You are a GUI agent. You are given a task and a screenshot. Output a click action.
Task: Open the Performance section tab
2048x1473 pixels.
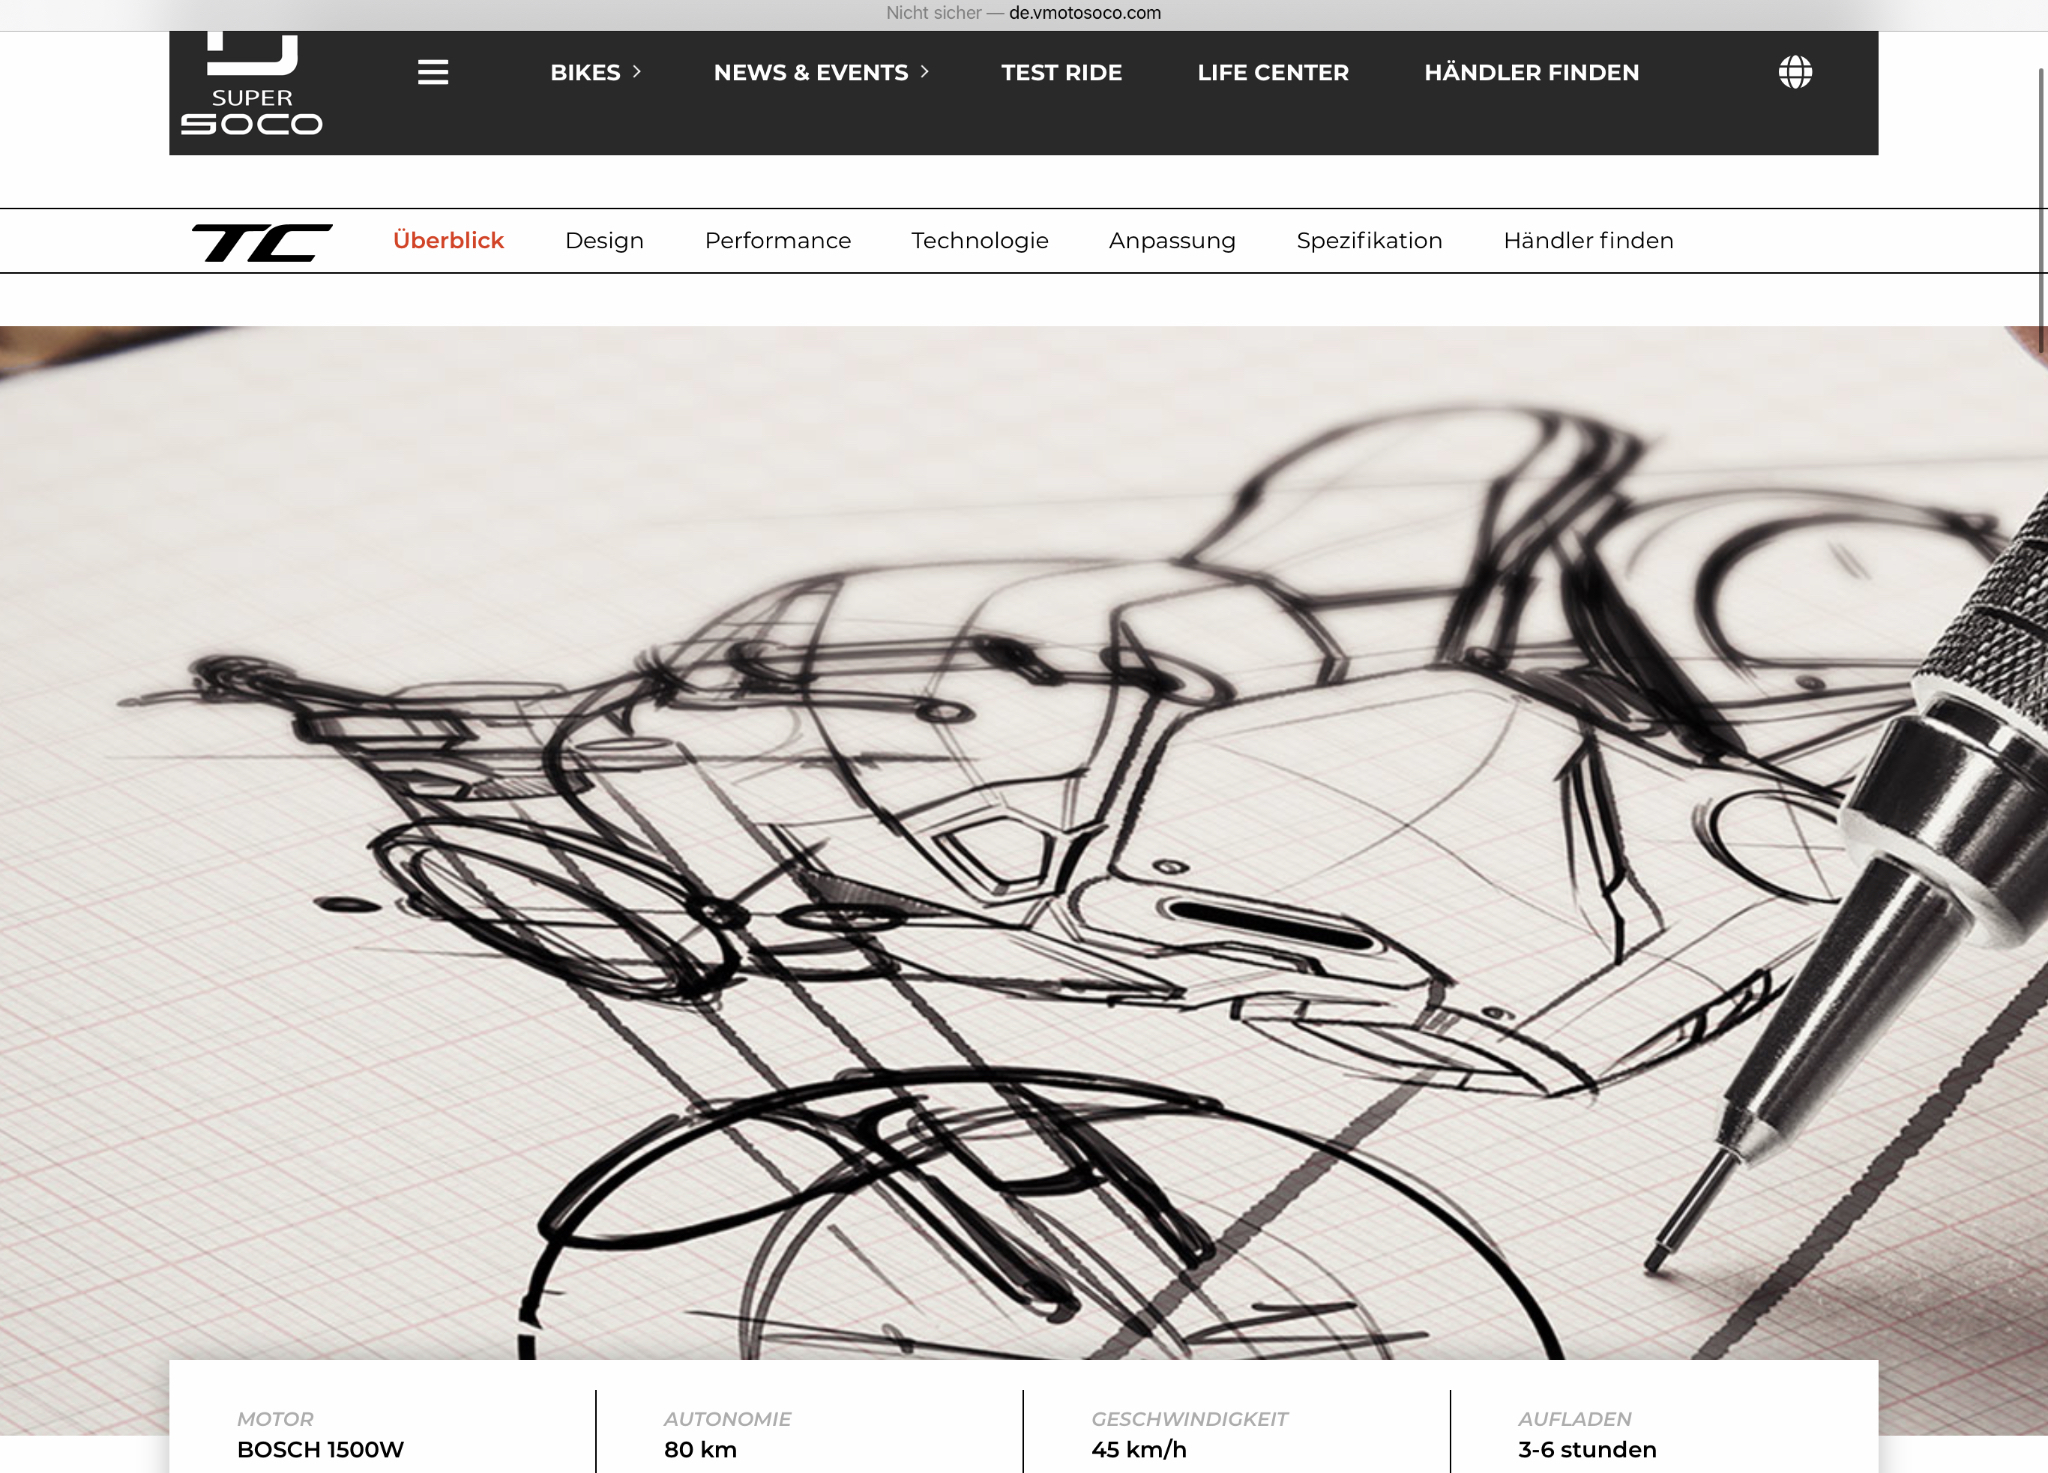click(777, 241)
